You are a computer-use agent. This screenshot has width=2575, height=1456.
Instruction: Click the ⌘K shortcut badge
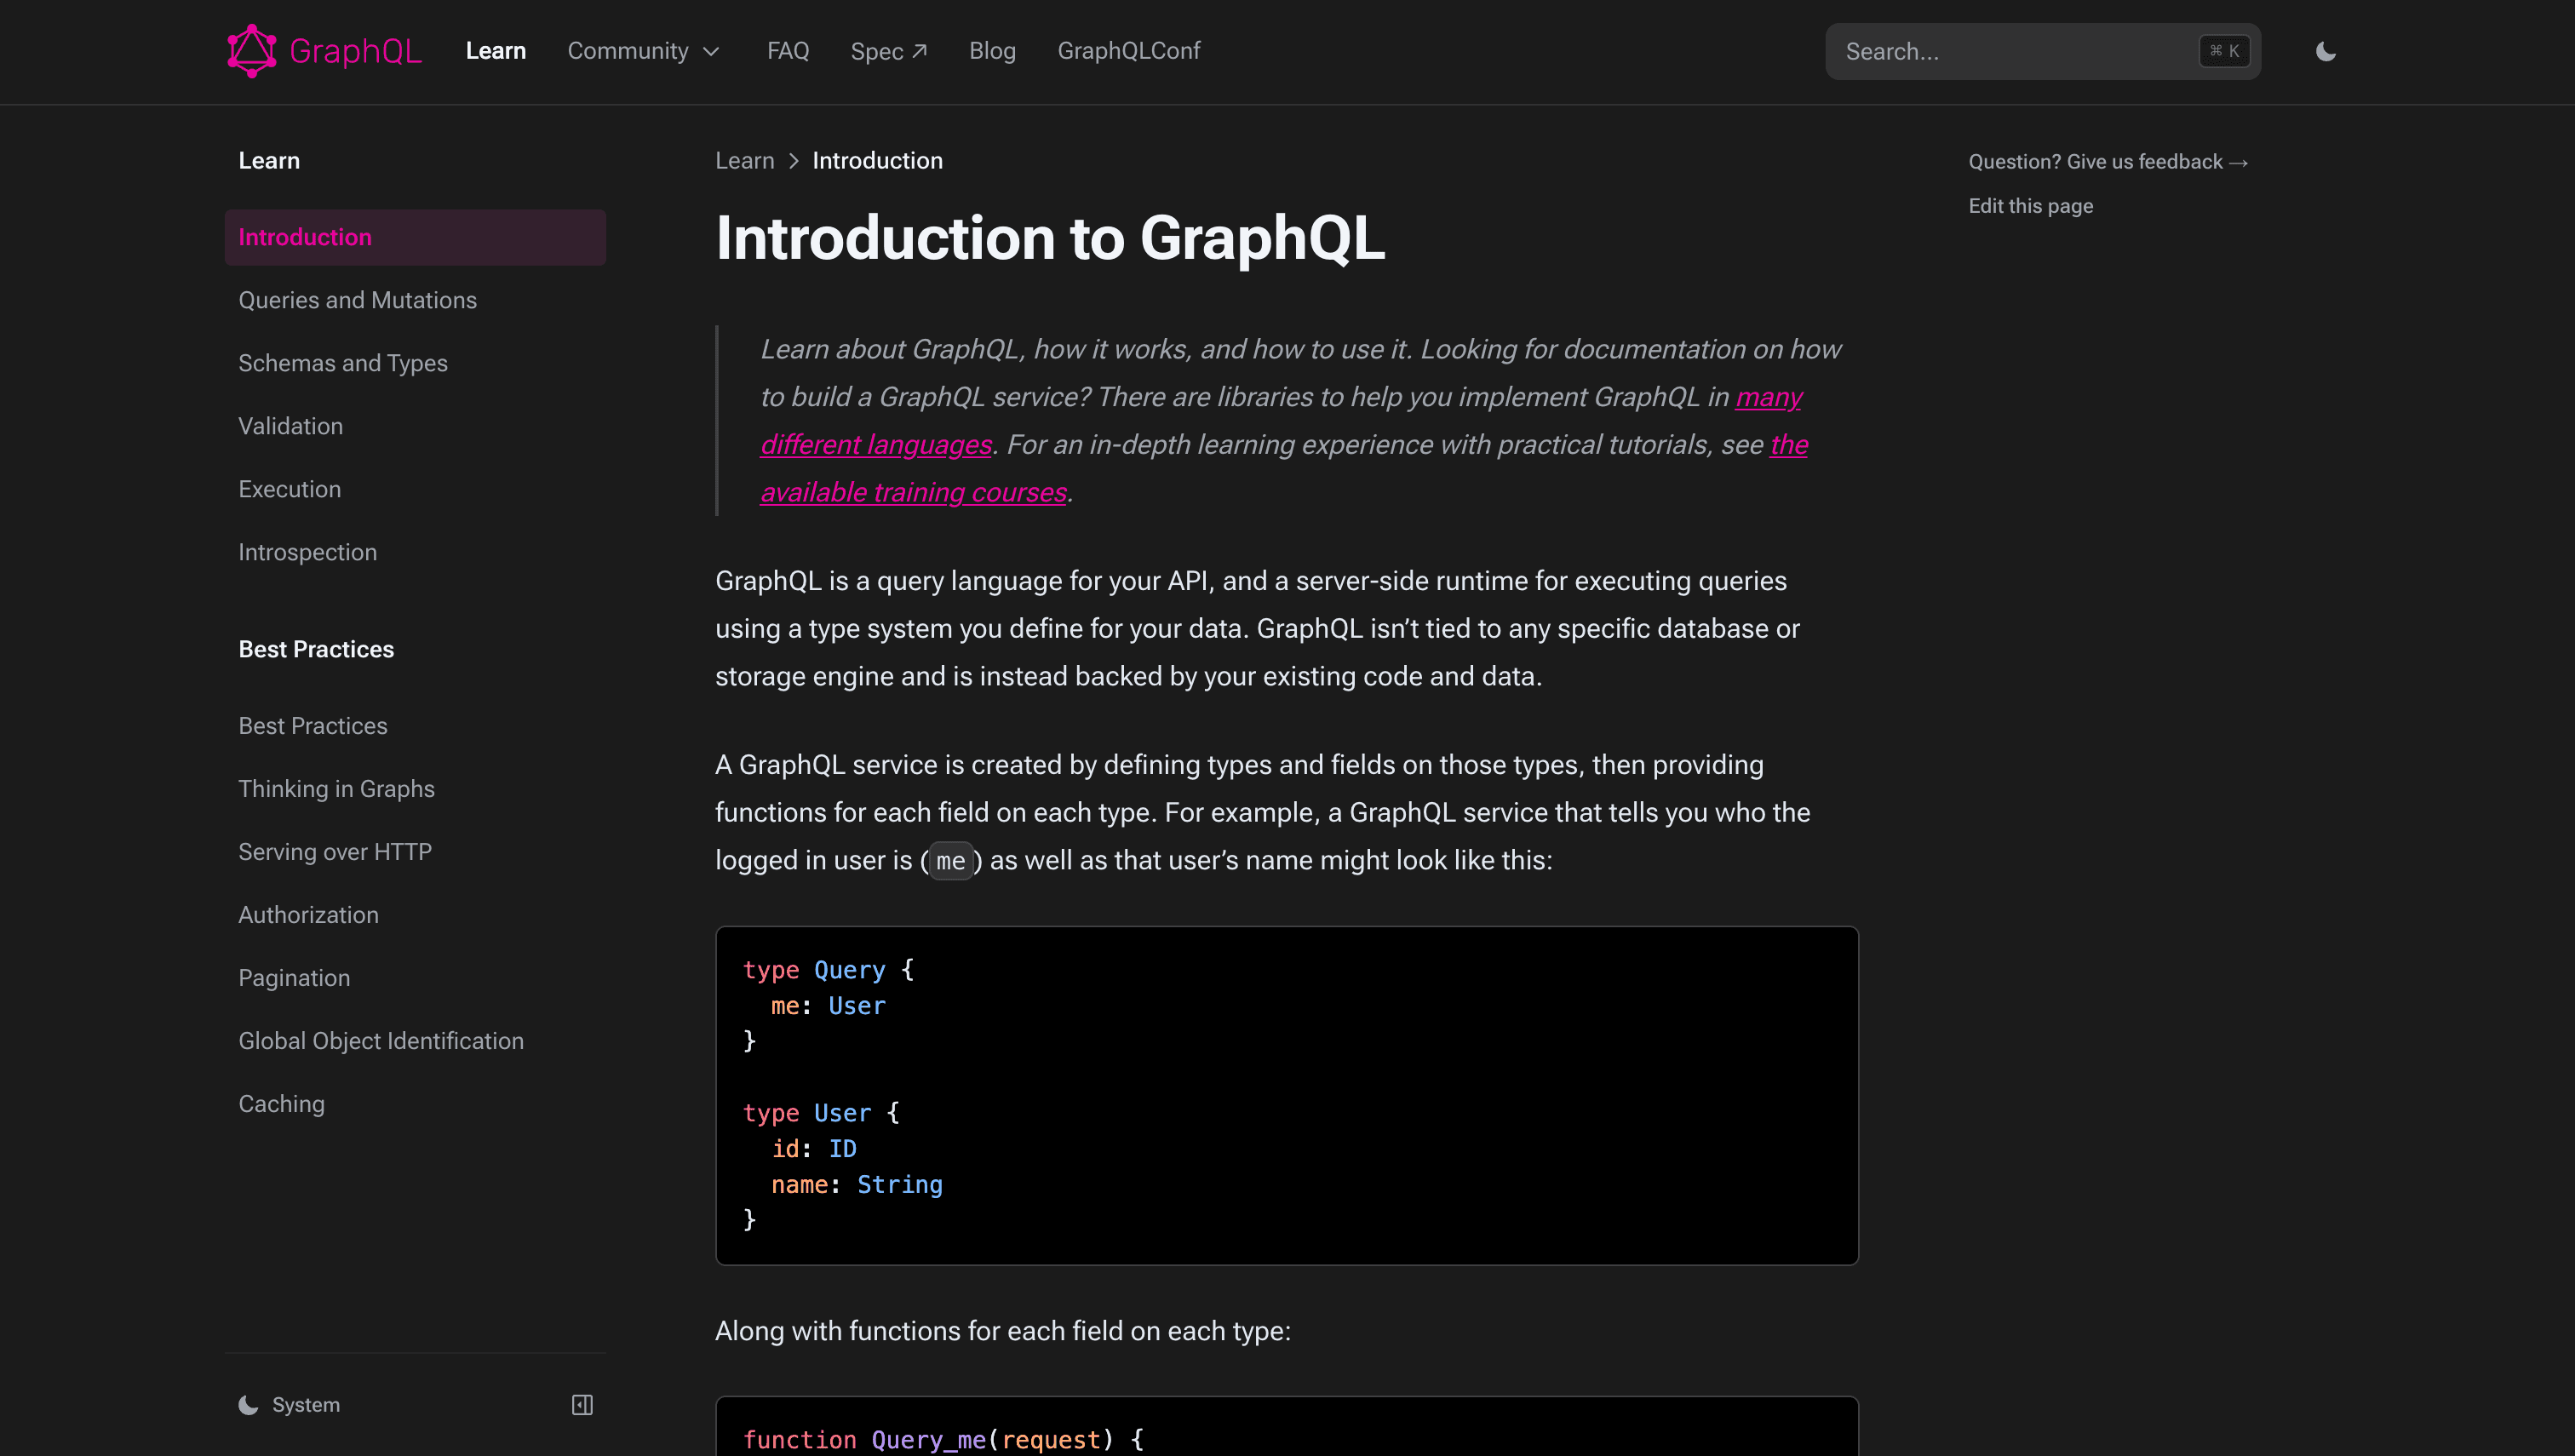click(x=2224, y=51)
